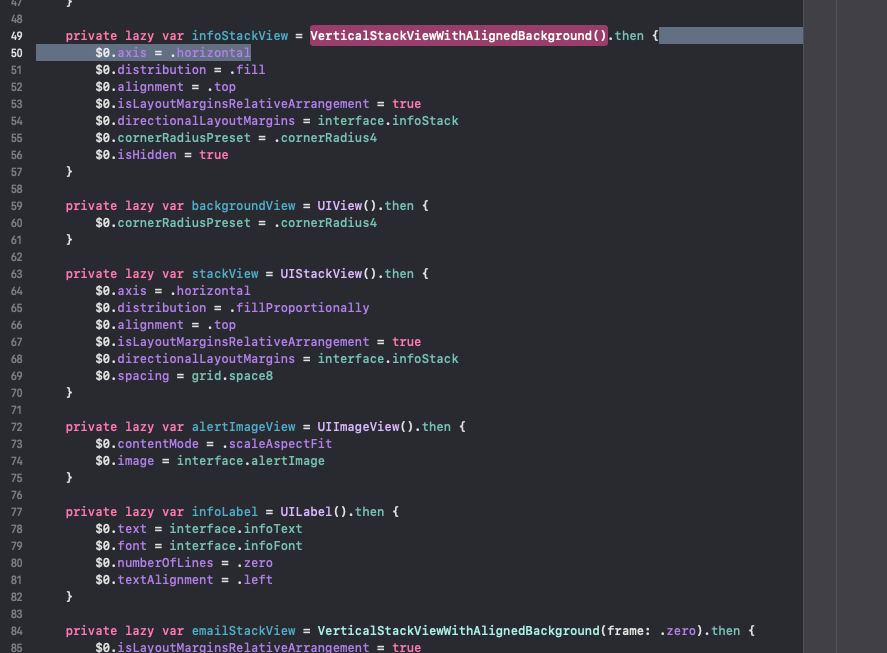Image resolution: width=887 pixels, height=653 pixels.
Task: Click the infoLabel variable name
Action: 225,511
